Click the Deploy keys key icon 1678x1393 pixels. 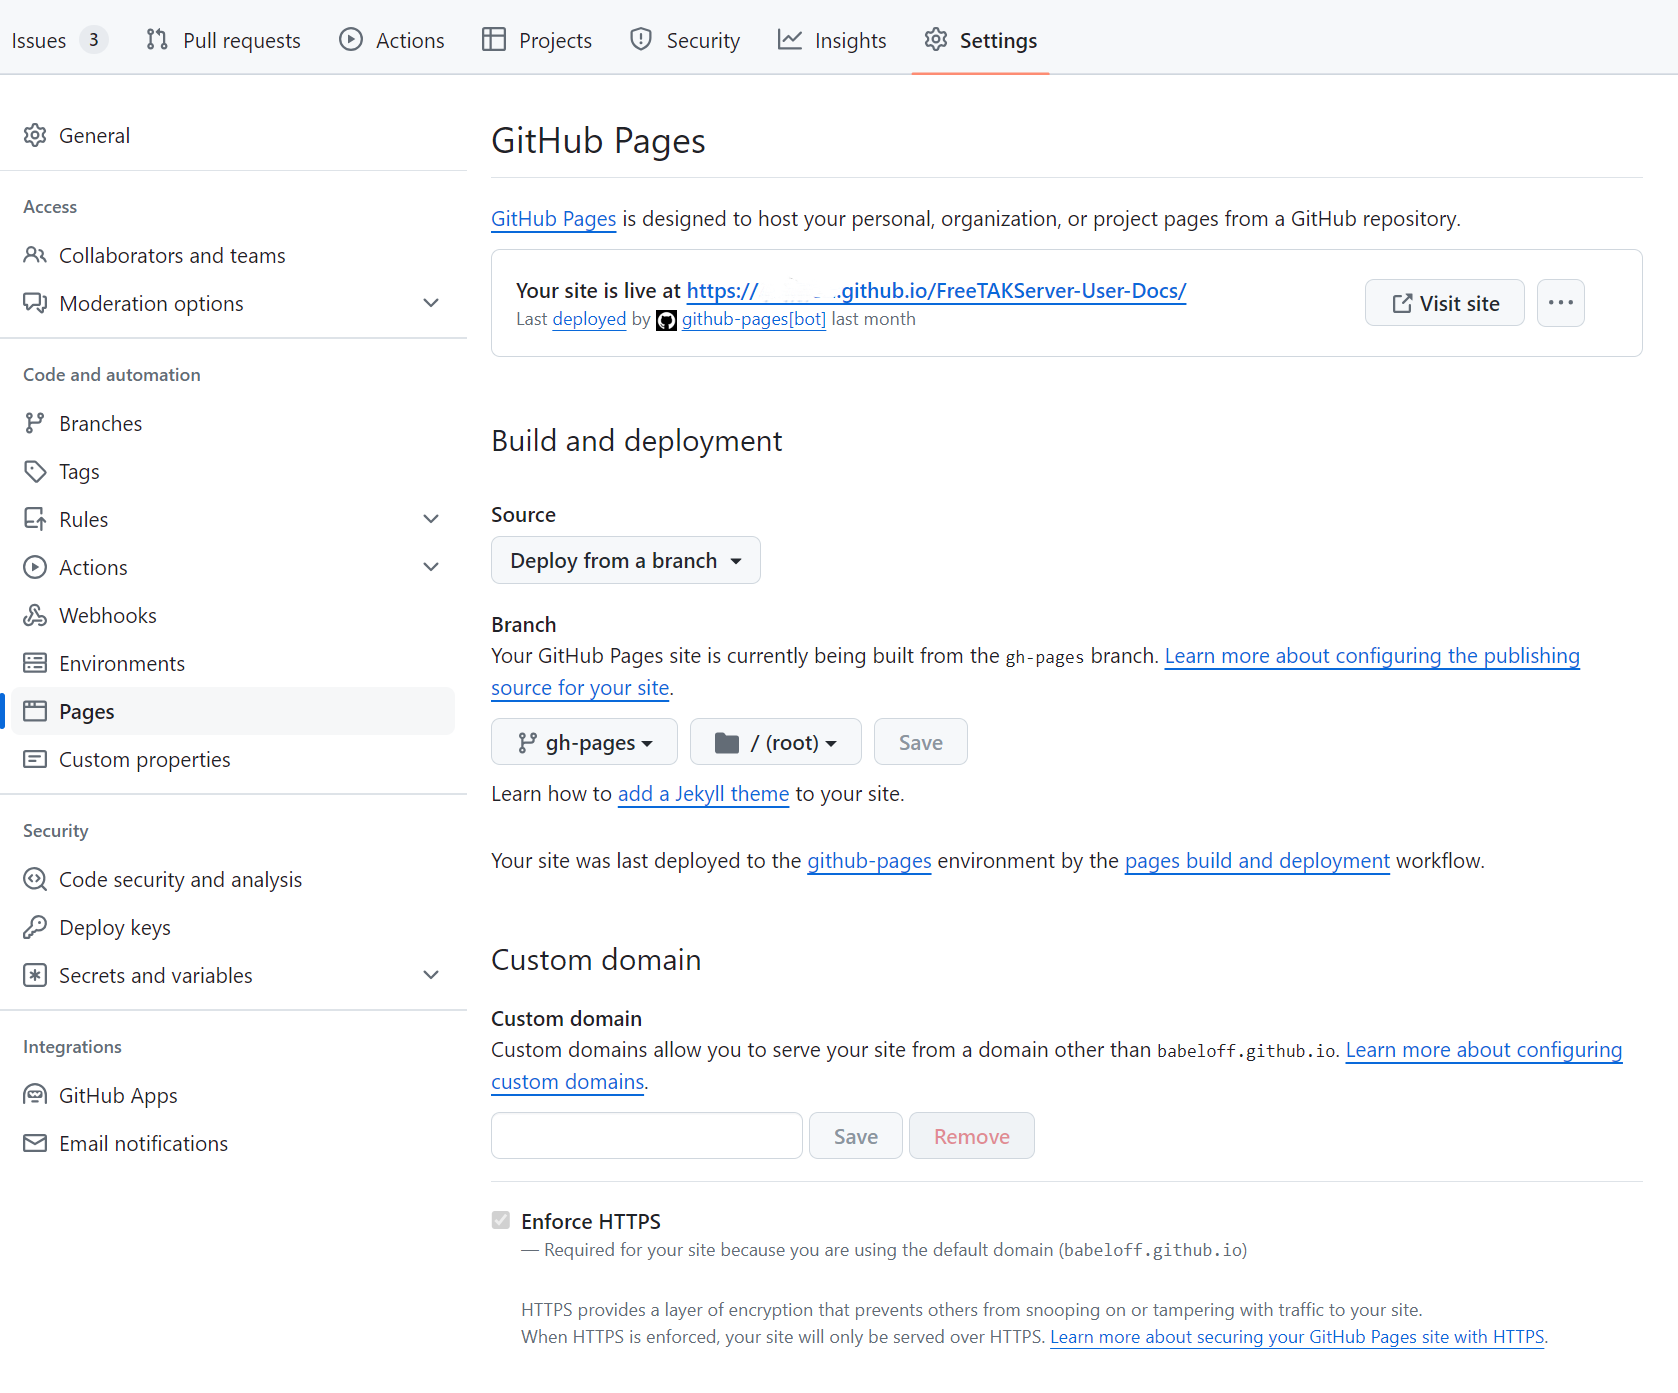[35, 927]
